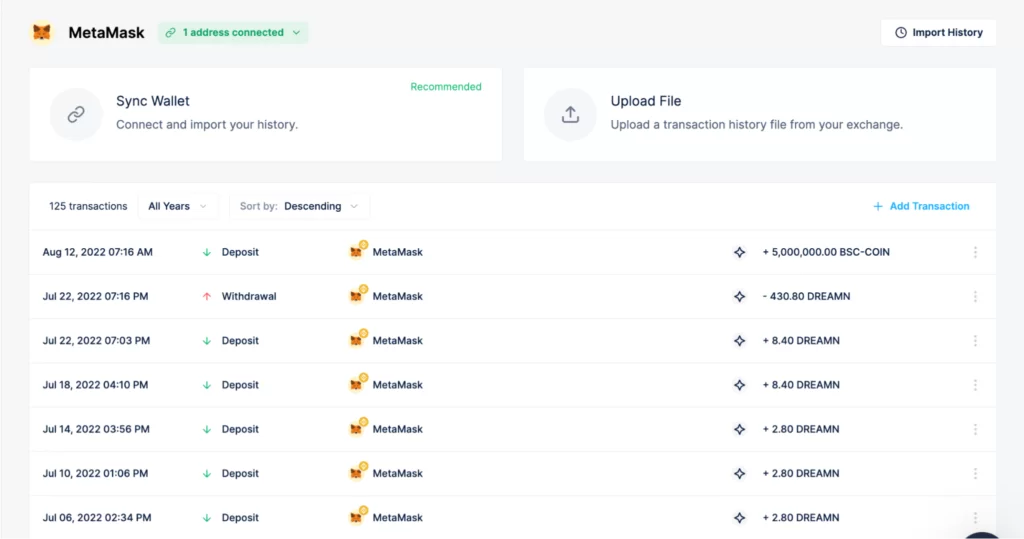The height and width of the screenshot is (539, 1024).
Task: Click MetaMask wallet icon in Jul 18 row
Action: [358, 384]
